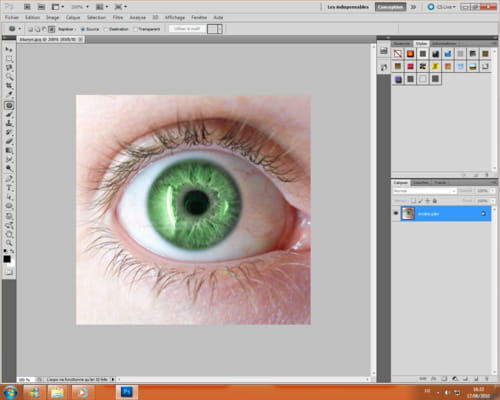The image size is (500, 400).
Task: Toggle lock transparent pixels in Calques
Action: pos(413,201)
